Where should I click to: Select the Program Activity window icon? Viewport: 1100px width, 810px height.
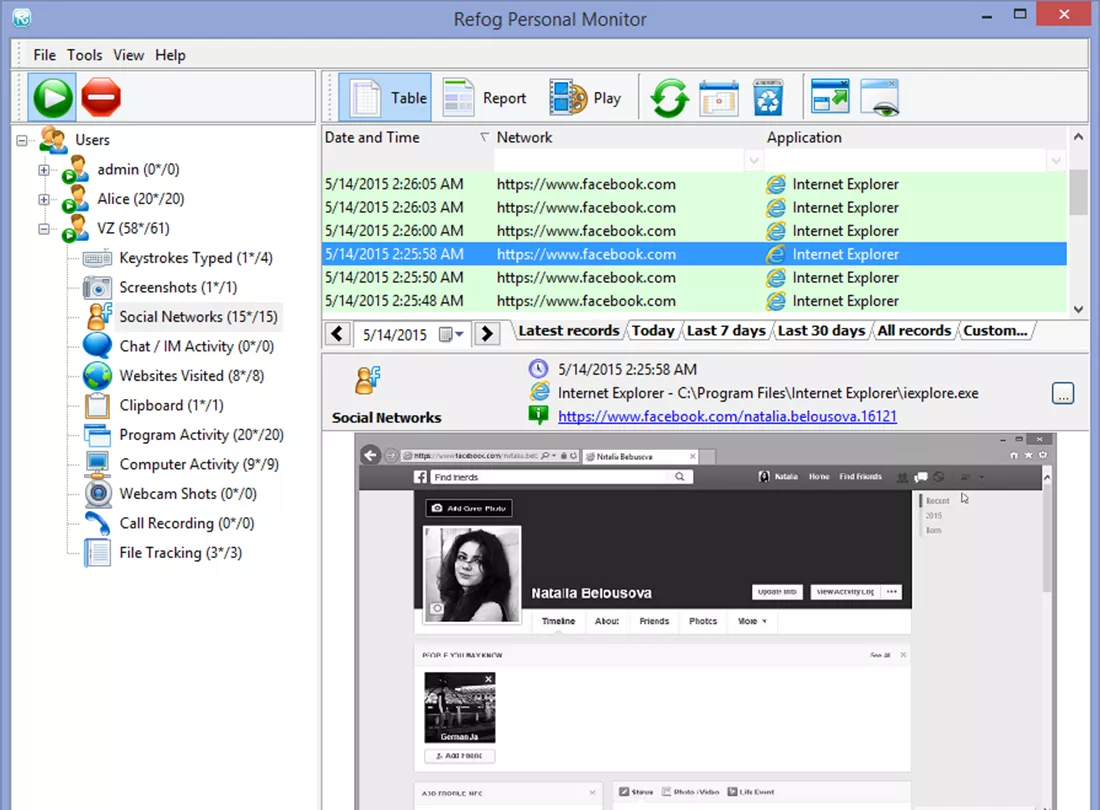coord(97,435)
